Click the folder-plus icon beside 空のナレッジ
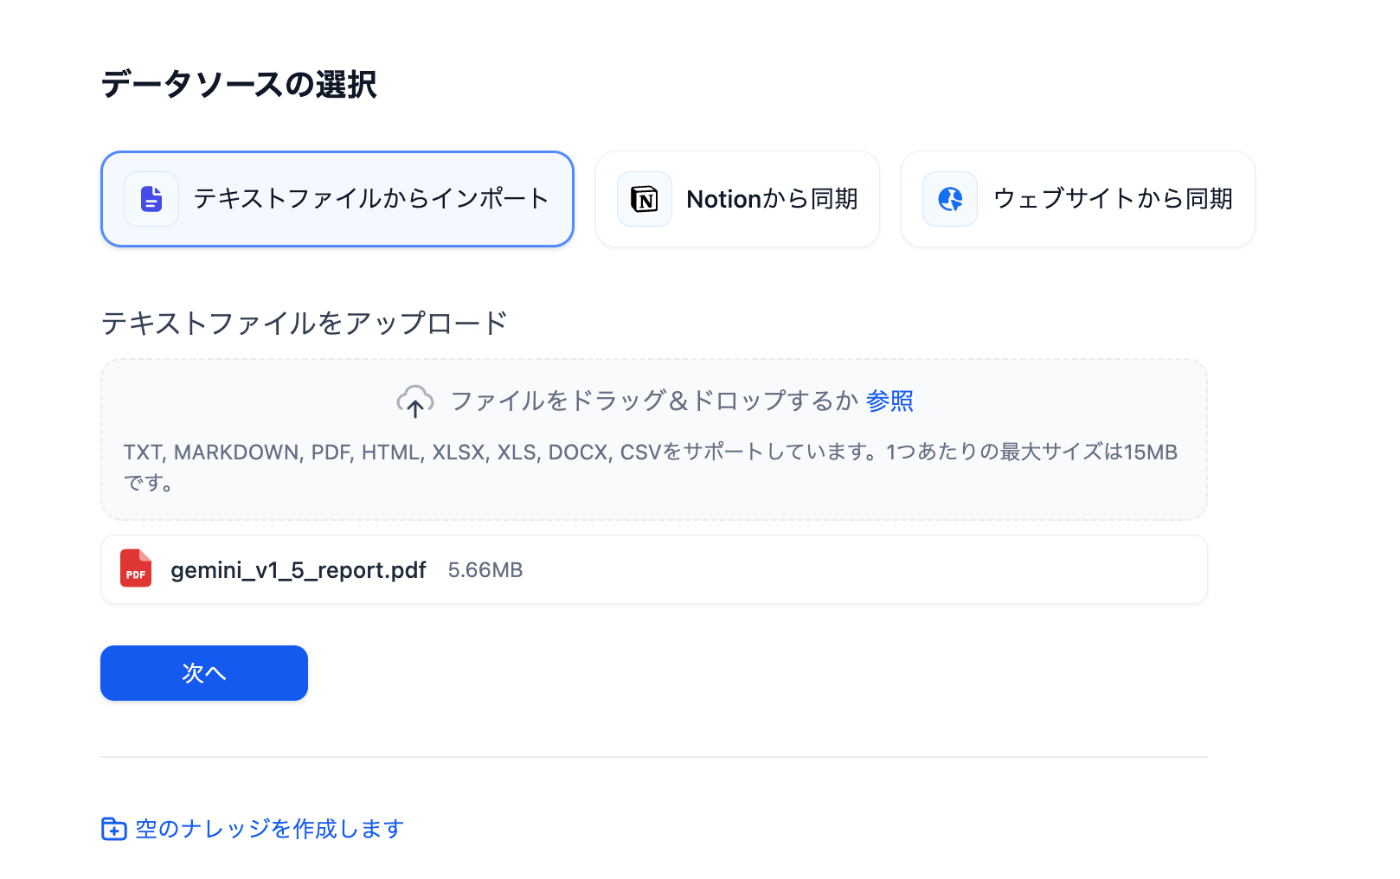Image resolution: width=1400 pixels, height=879 pixels. tap(113, 829)
